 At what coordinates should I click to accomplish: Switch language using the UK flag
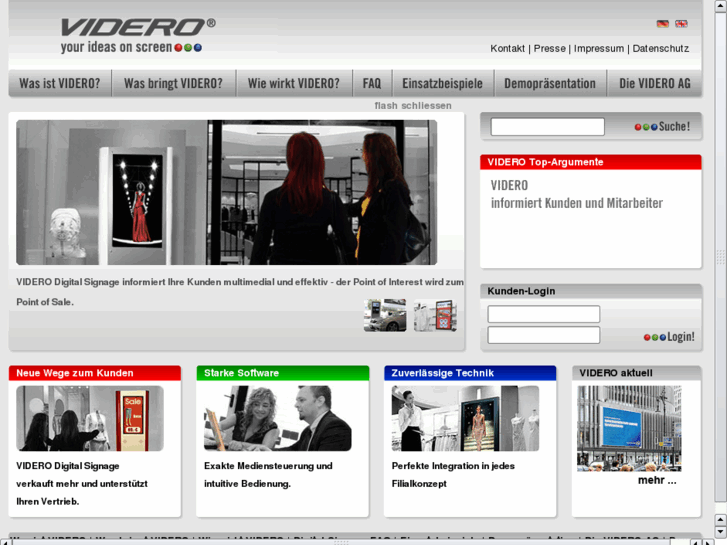[x=681, y=24]
